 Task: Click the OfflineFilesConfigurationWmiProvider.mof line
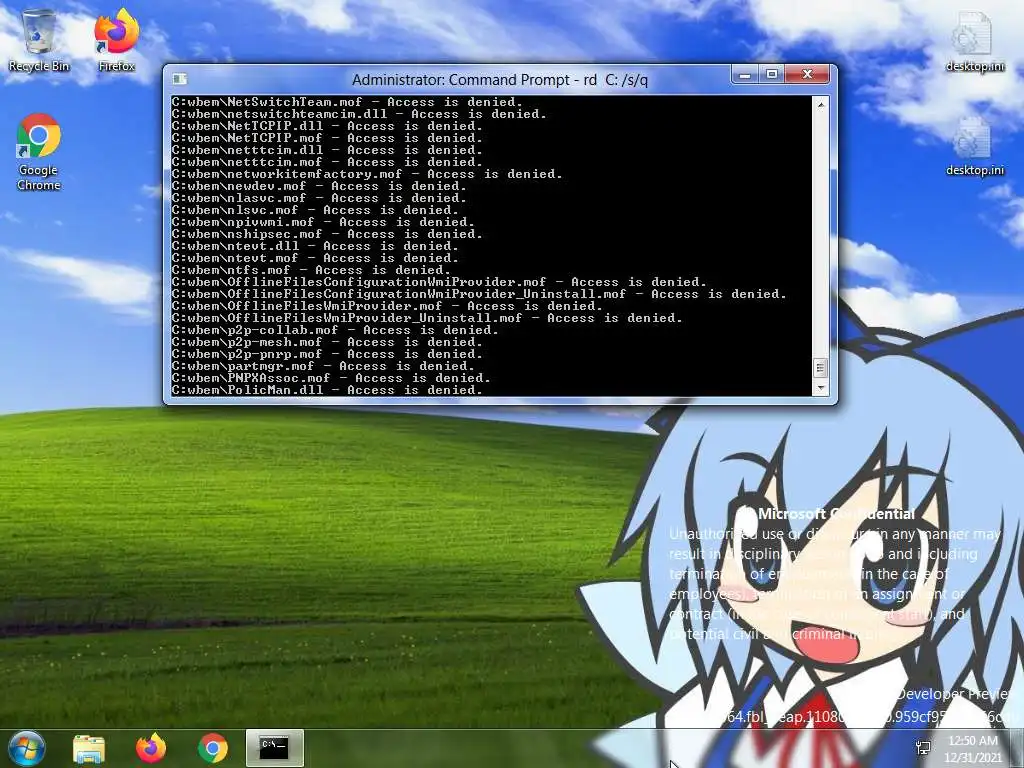[x=439, y=282]
